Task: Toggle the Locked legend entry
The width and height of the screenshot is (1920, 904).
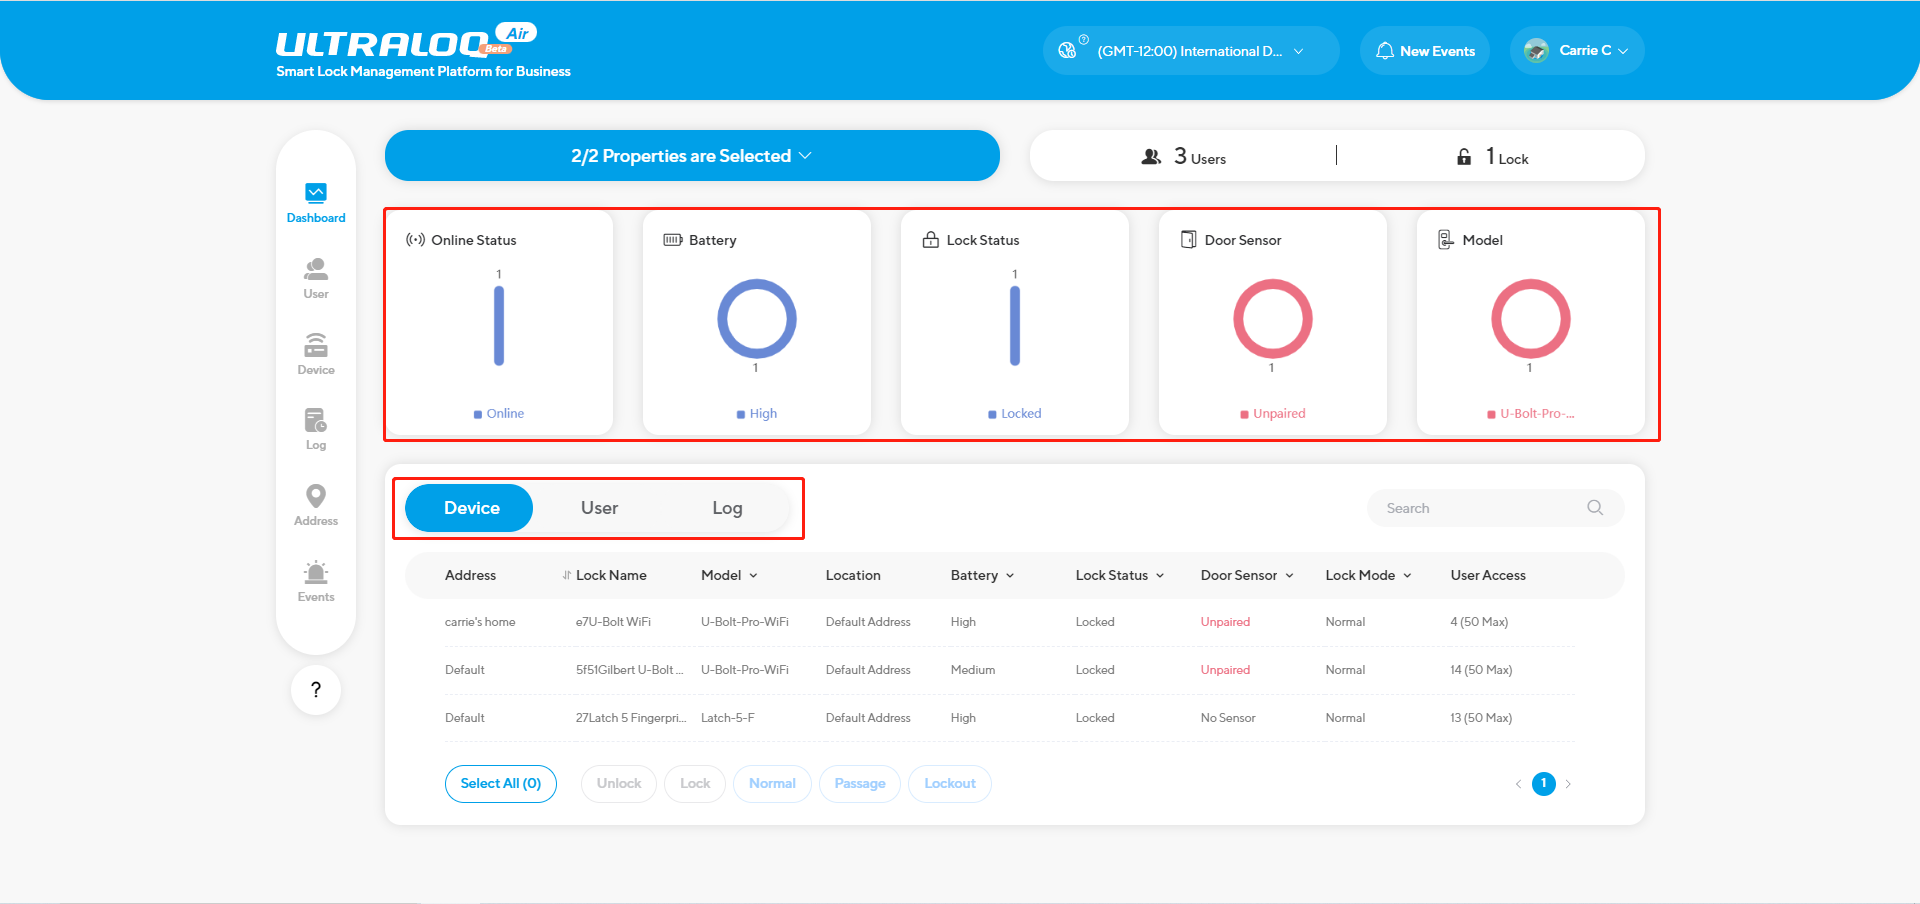Action: (1015, 414)
